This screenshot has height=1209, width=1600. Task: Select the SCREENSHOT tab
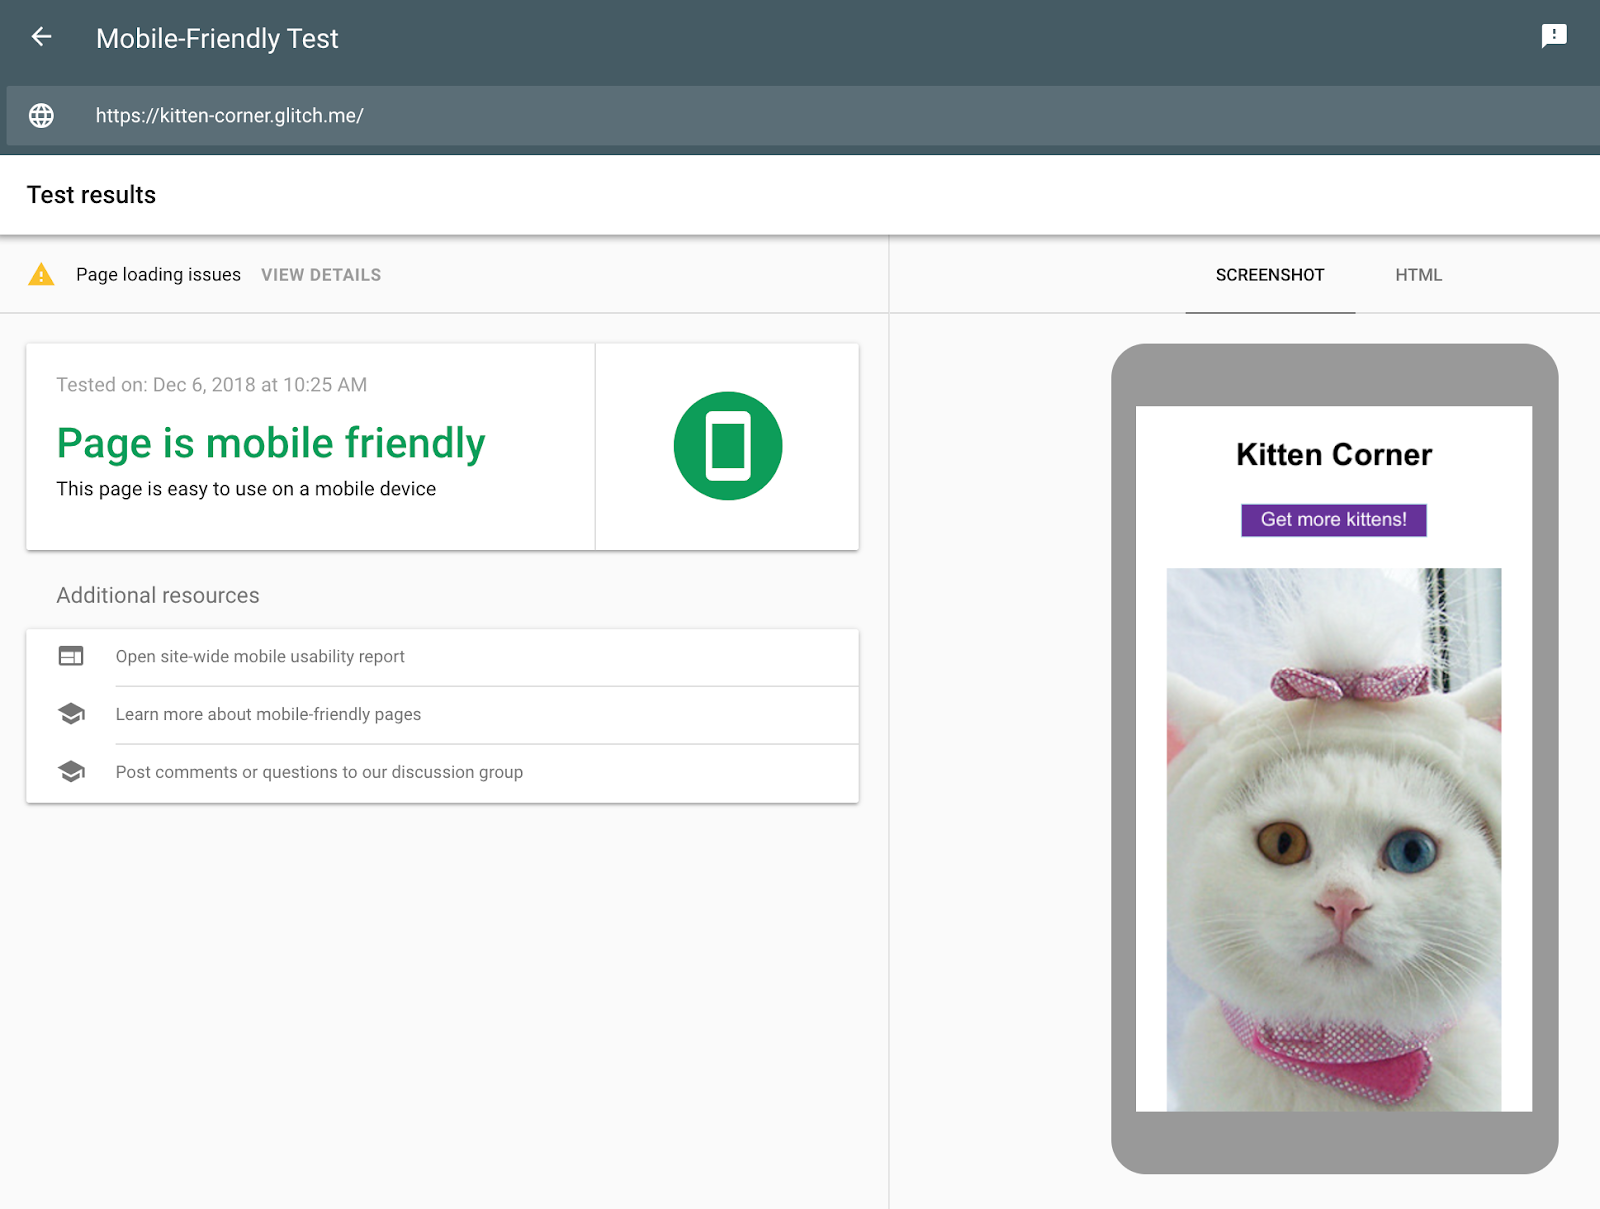(x=1269, y=275)
